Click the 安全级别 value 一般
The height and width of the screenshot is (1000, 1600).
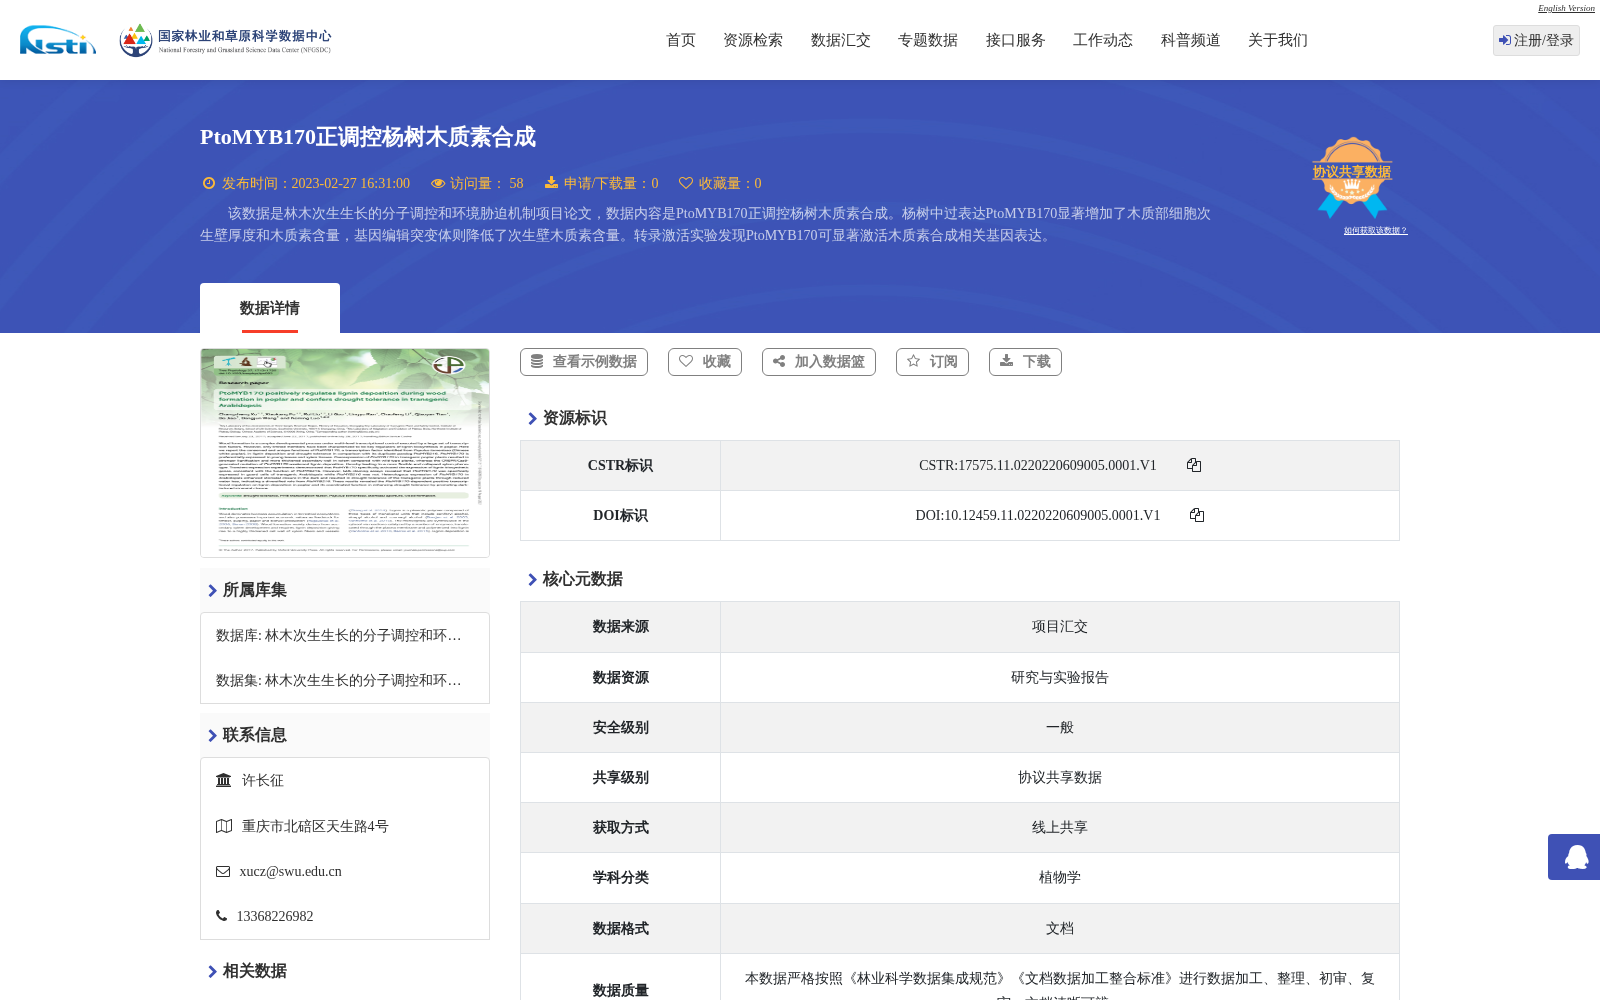[1060, 727]
